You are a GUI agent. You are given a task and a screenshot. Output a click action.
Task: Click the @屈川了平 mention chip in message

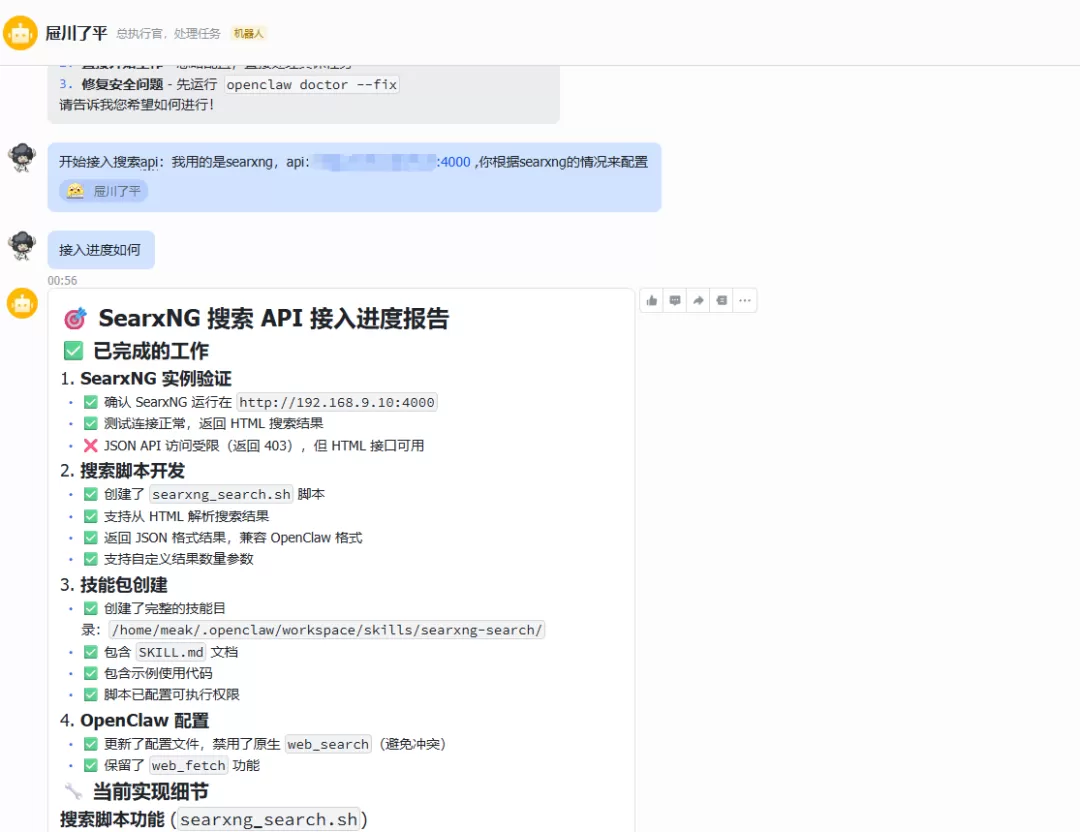click(x=103, y=191)
